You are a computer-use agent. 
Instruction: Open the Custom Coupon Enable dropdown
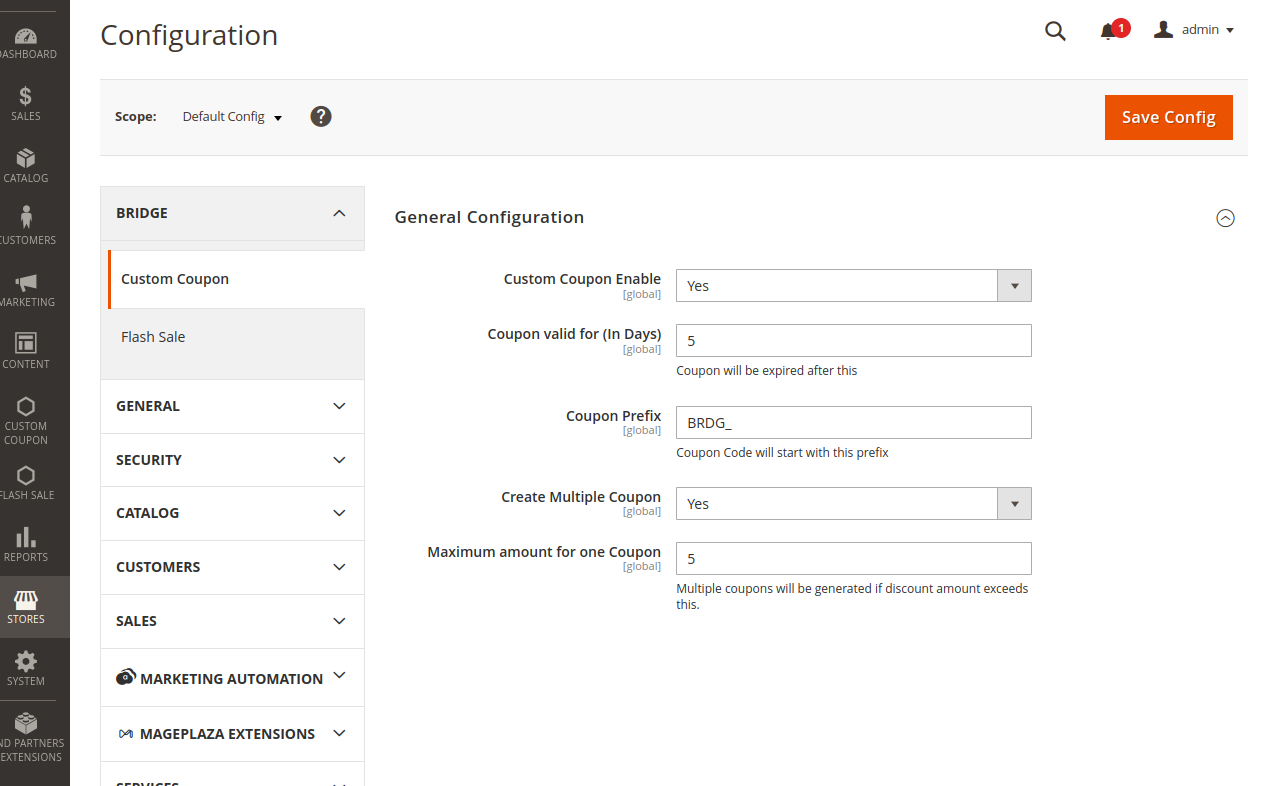(853, 286)
